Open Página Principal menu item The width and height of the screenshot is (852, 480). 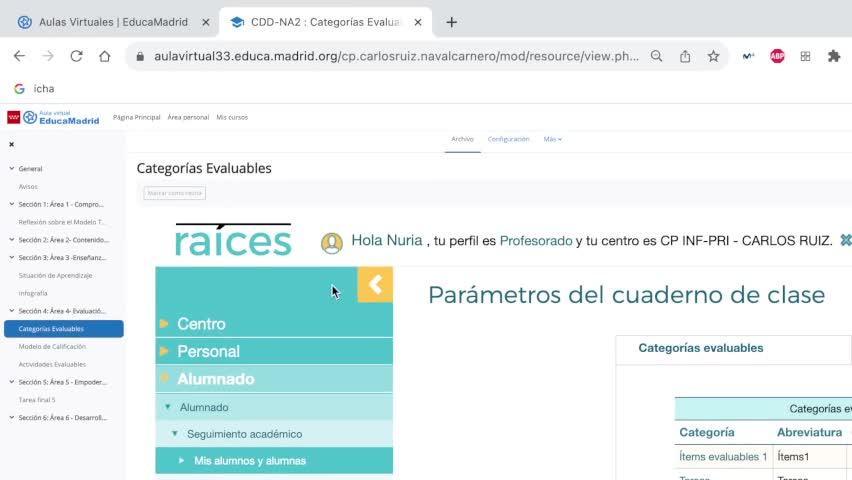tap(136, 117)
